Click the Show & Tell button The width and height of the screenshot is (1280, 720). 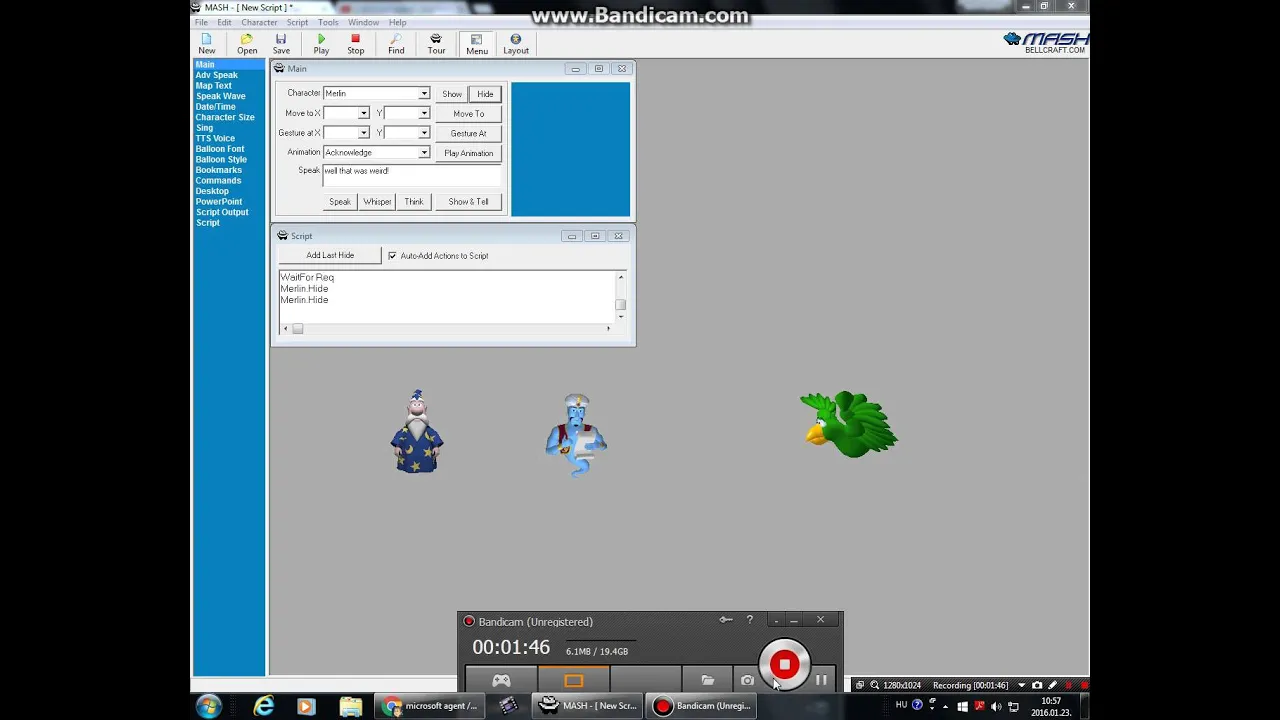click(x=468, y=202)
